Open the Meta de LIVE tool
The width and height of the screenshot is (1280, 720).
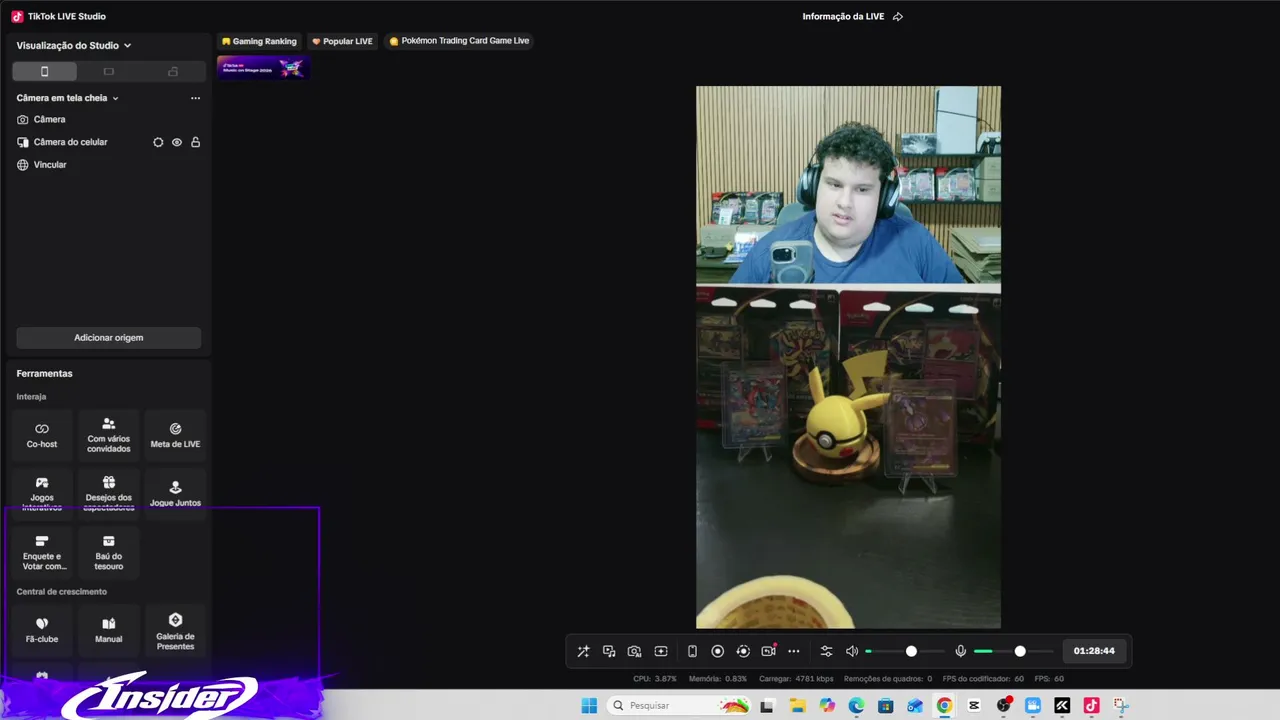175,435
